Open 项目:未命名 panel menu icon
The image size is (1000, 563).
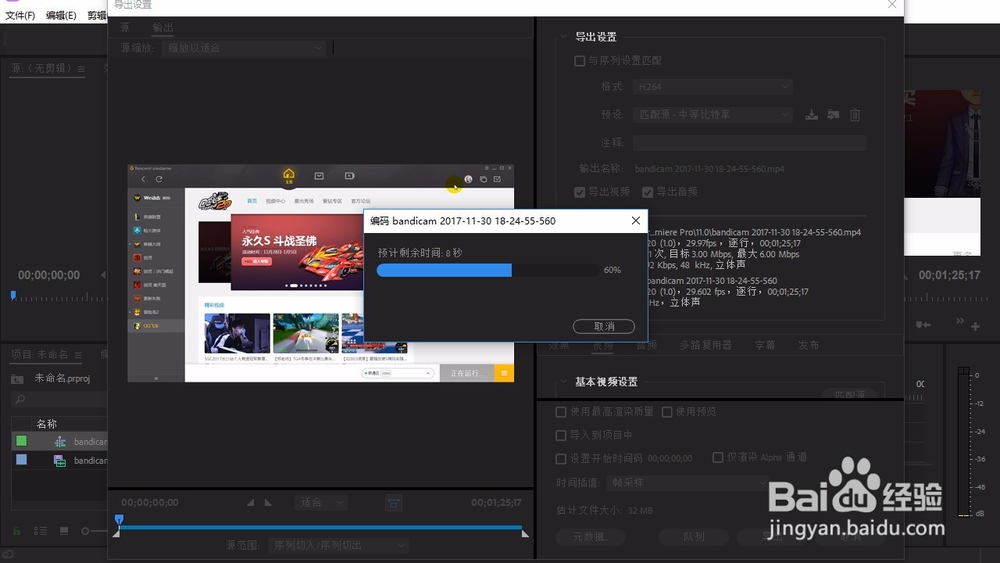(x=78, y=355)
